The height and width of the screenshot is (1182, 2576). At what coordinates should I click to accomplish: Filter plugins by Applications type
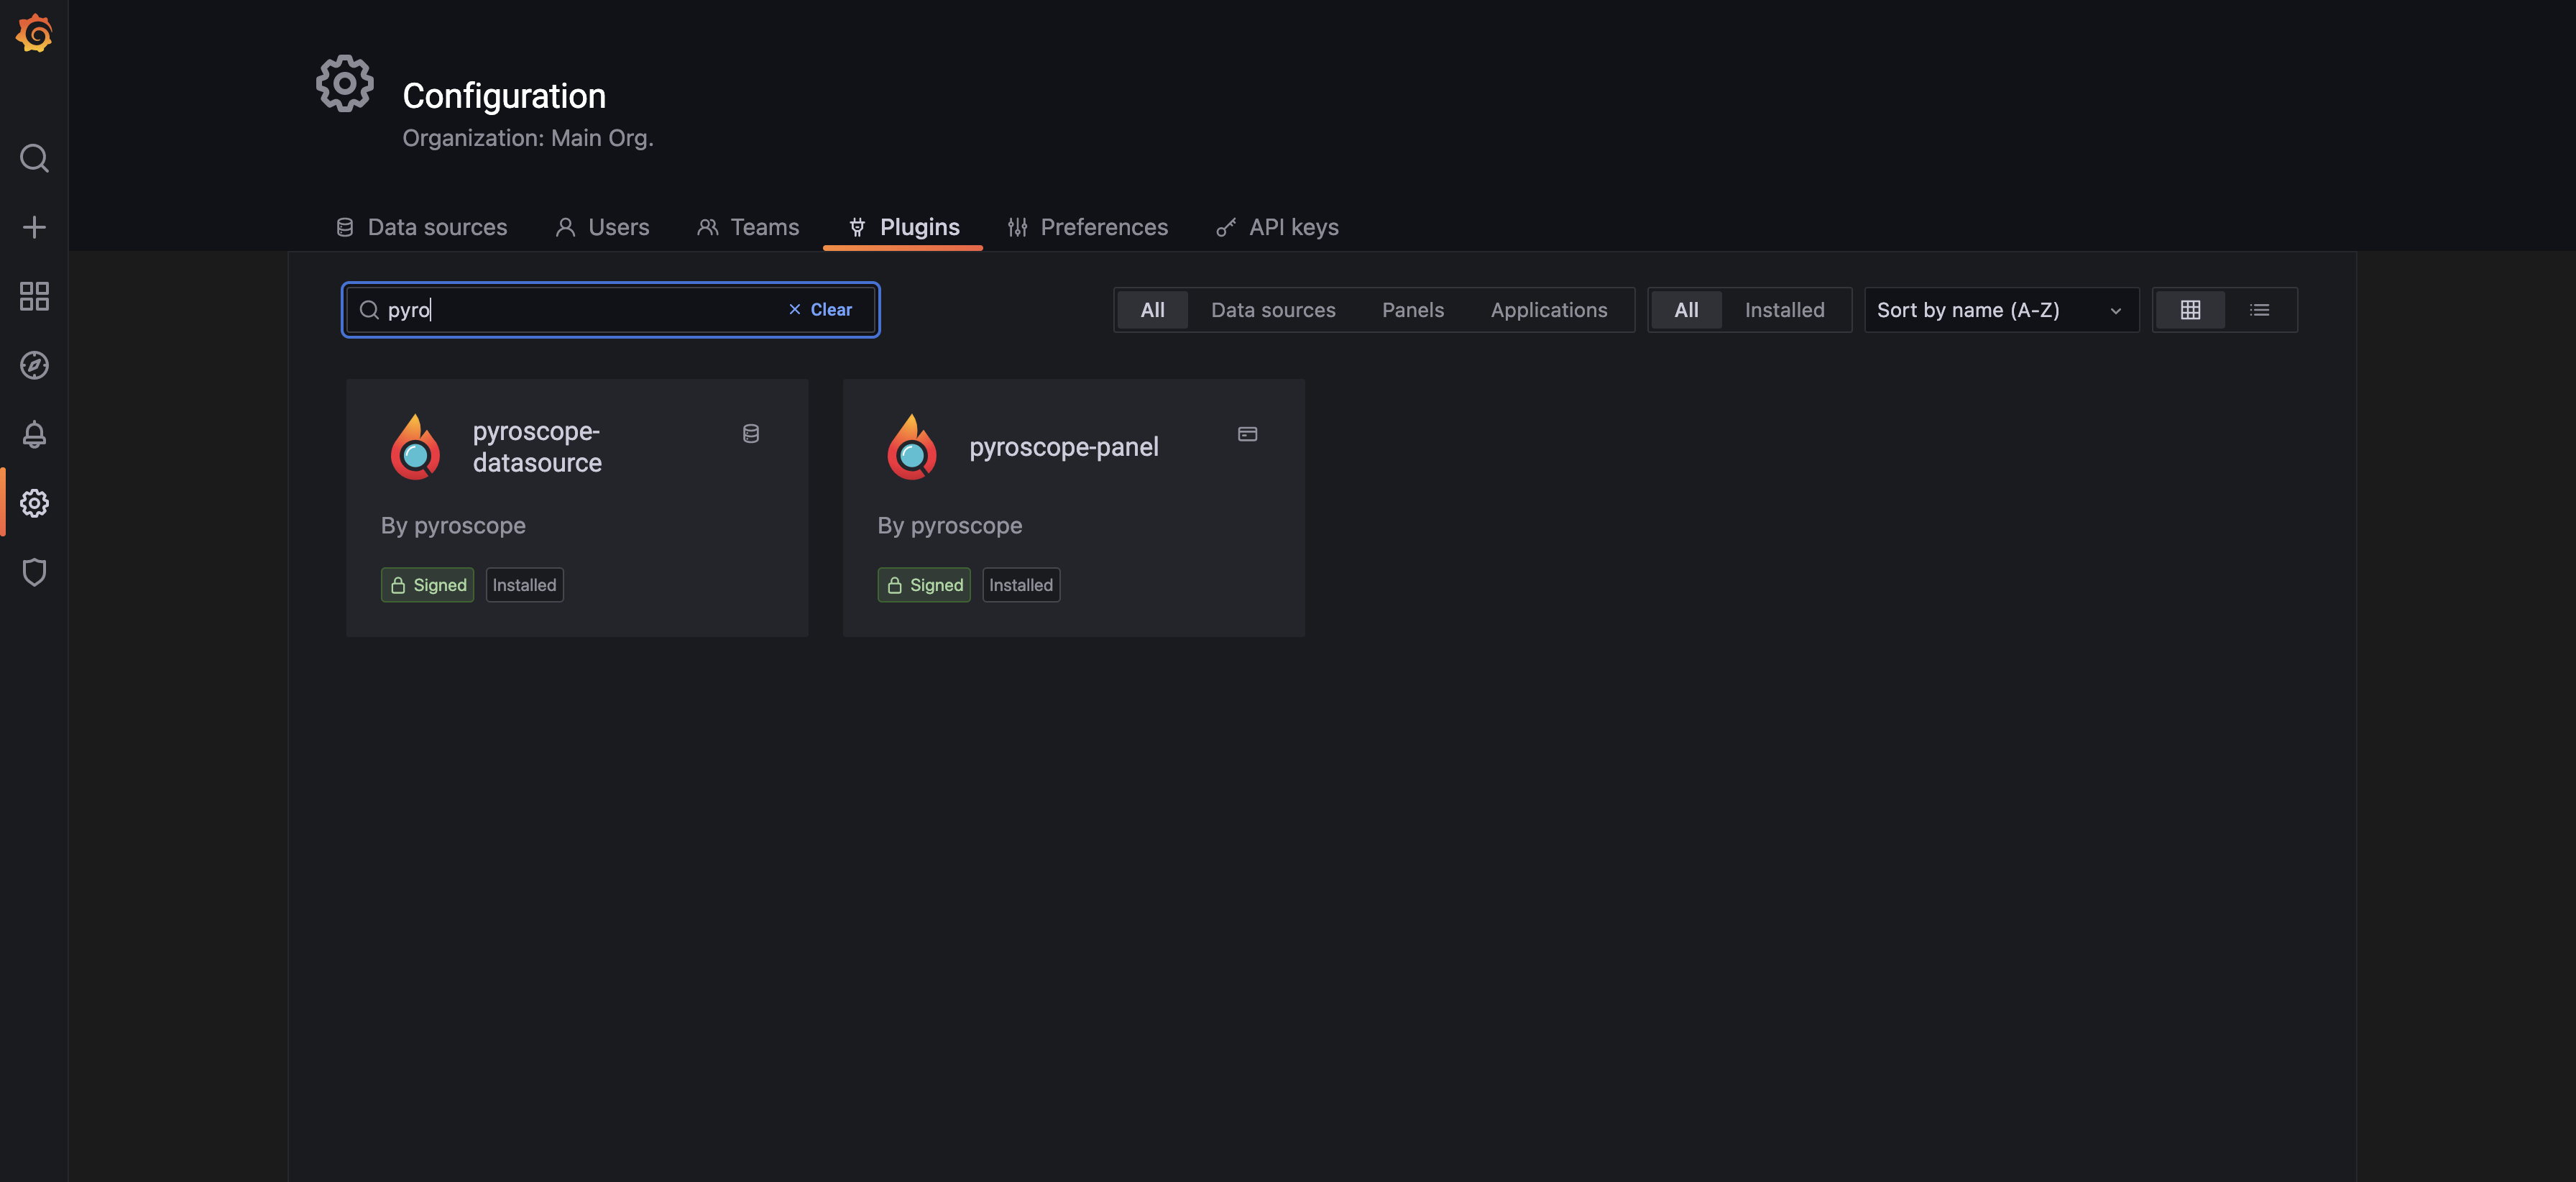click(1549, 310)
